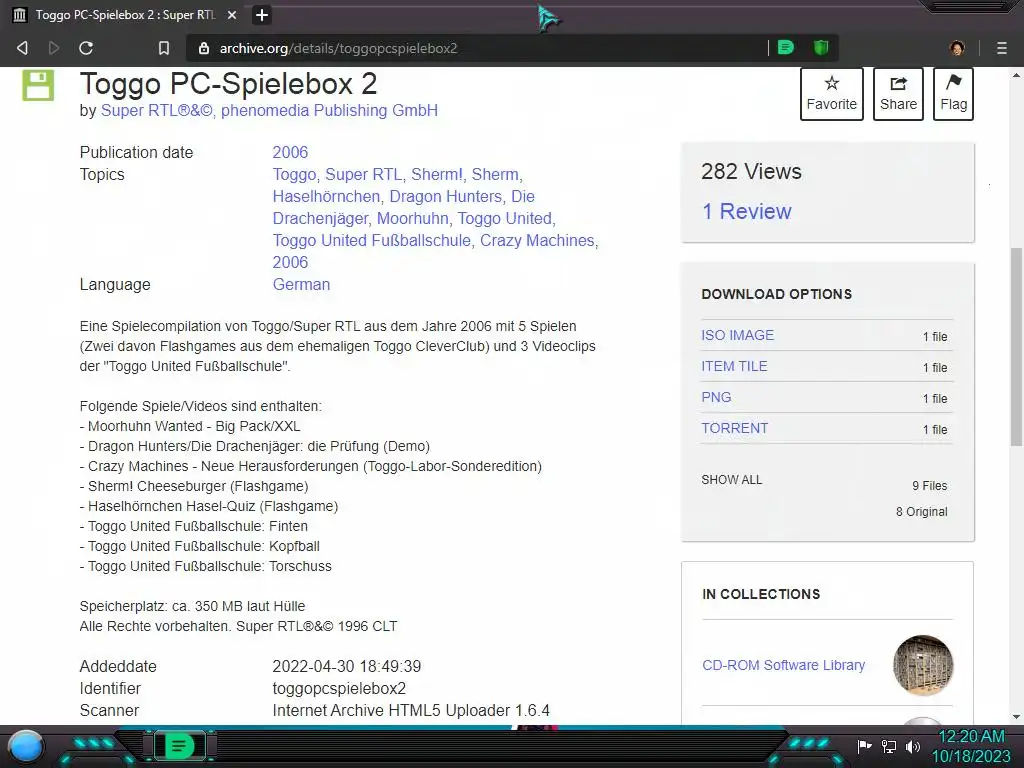Image resolution: width=1024 pixels, height=768 pixels.
Task: Close the Toggo PC-Spielebox 2 tab
Action: [x=232, y=15]
